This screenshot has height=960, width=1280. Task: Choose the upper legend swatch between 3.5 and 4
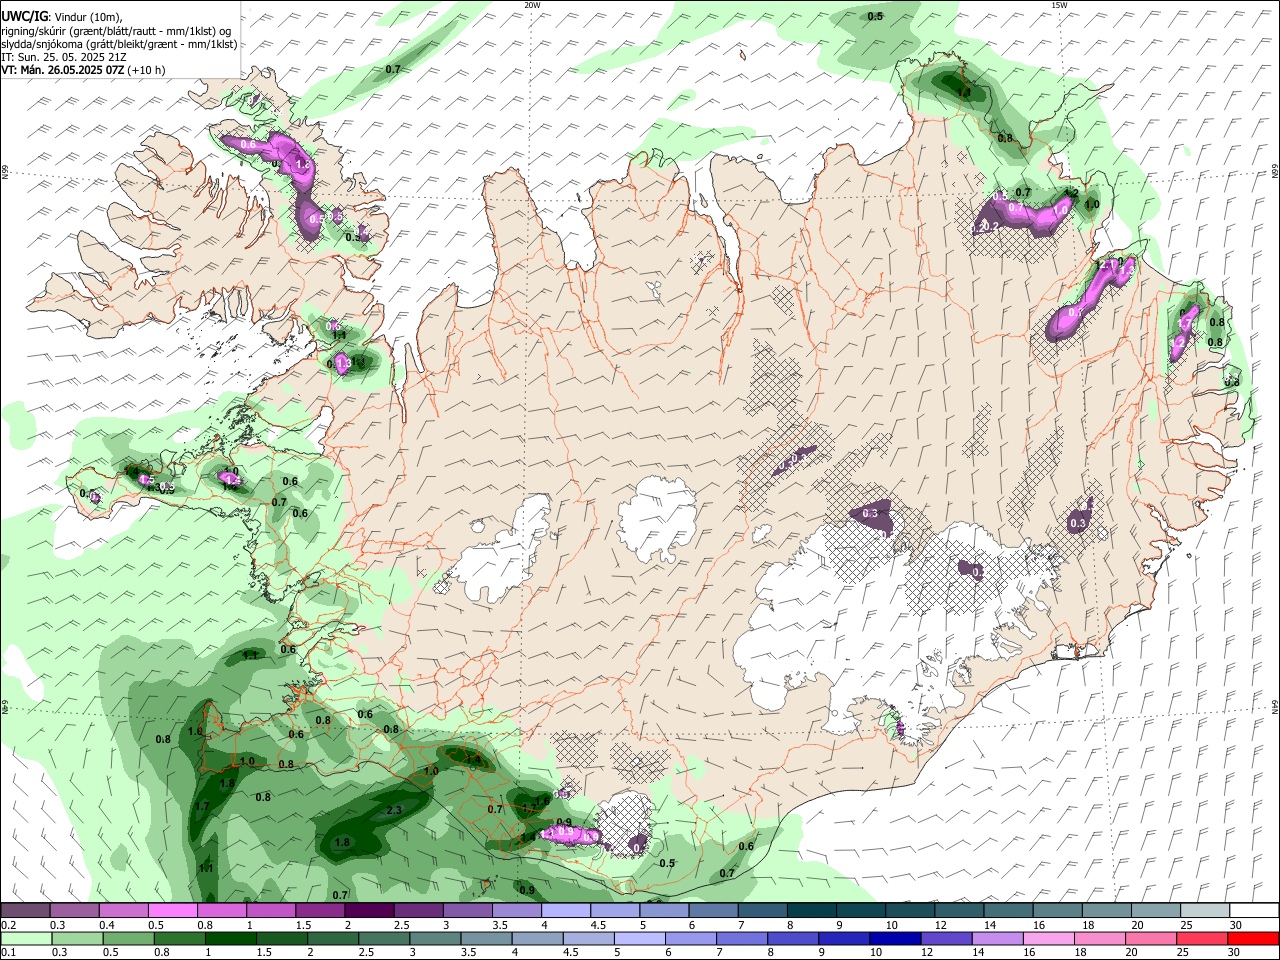517,911
